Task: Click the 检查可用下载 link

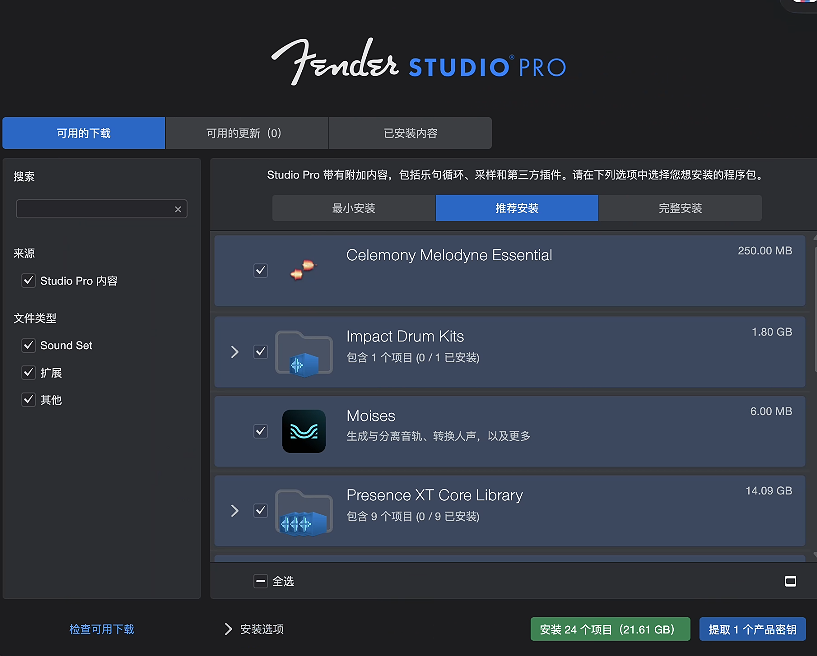Action: pos(102,629)
